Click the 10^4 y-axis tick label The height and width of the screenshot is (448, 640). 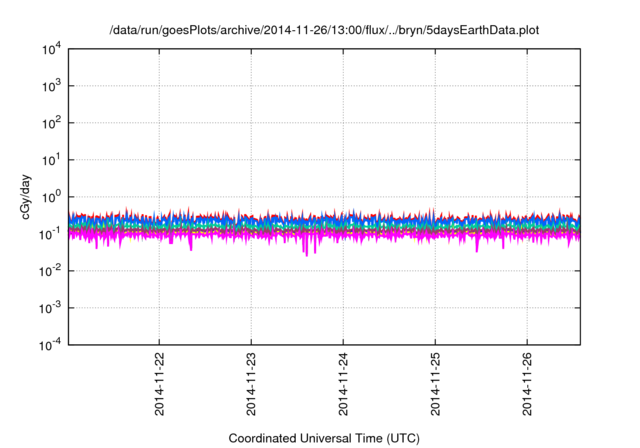[x=51, y=49]
